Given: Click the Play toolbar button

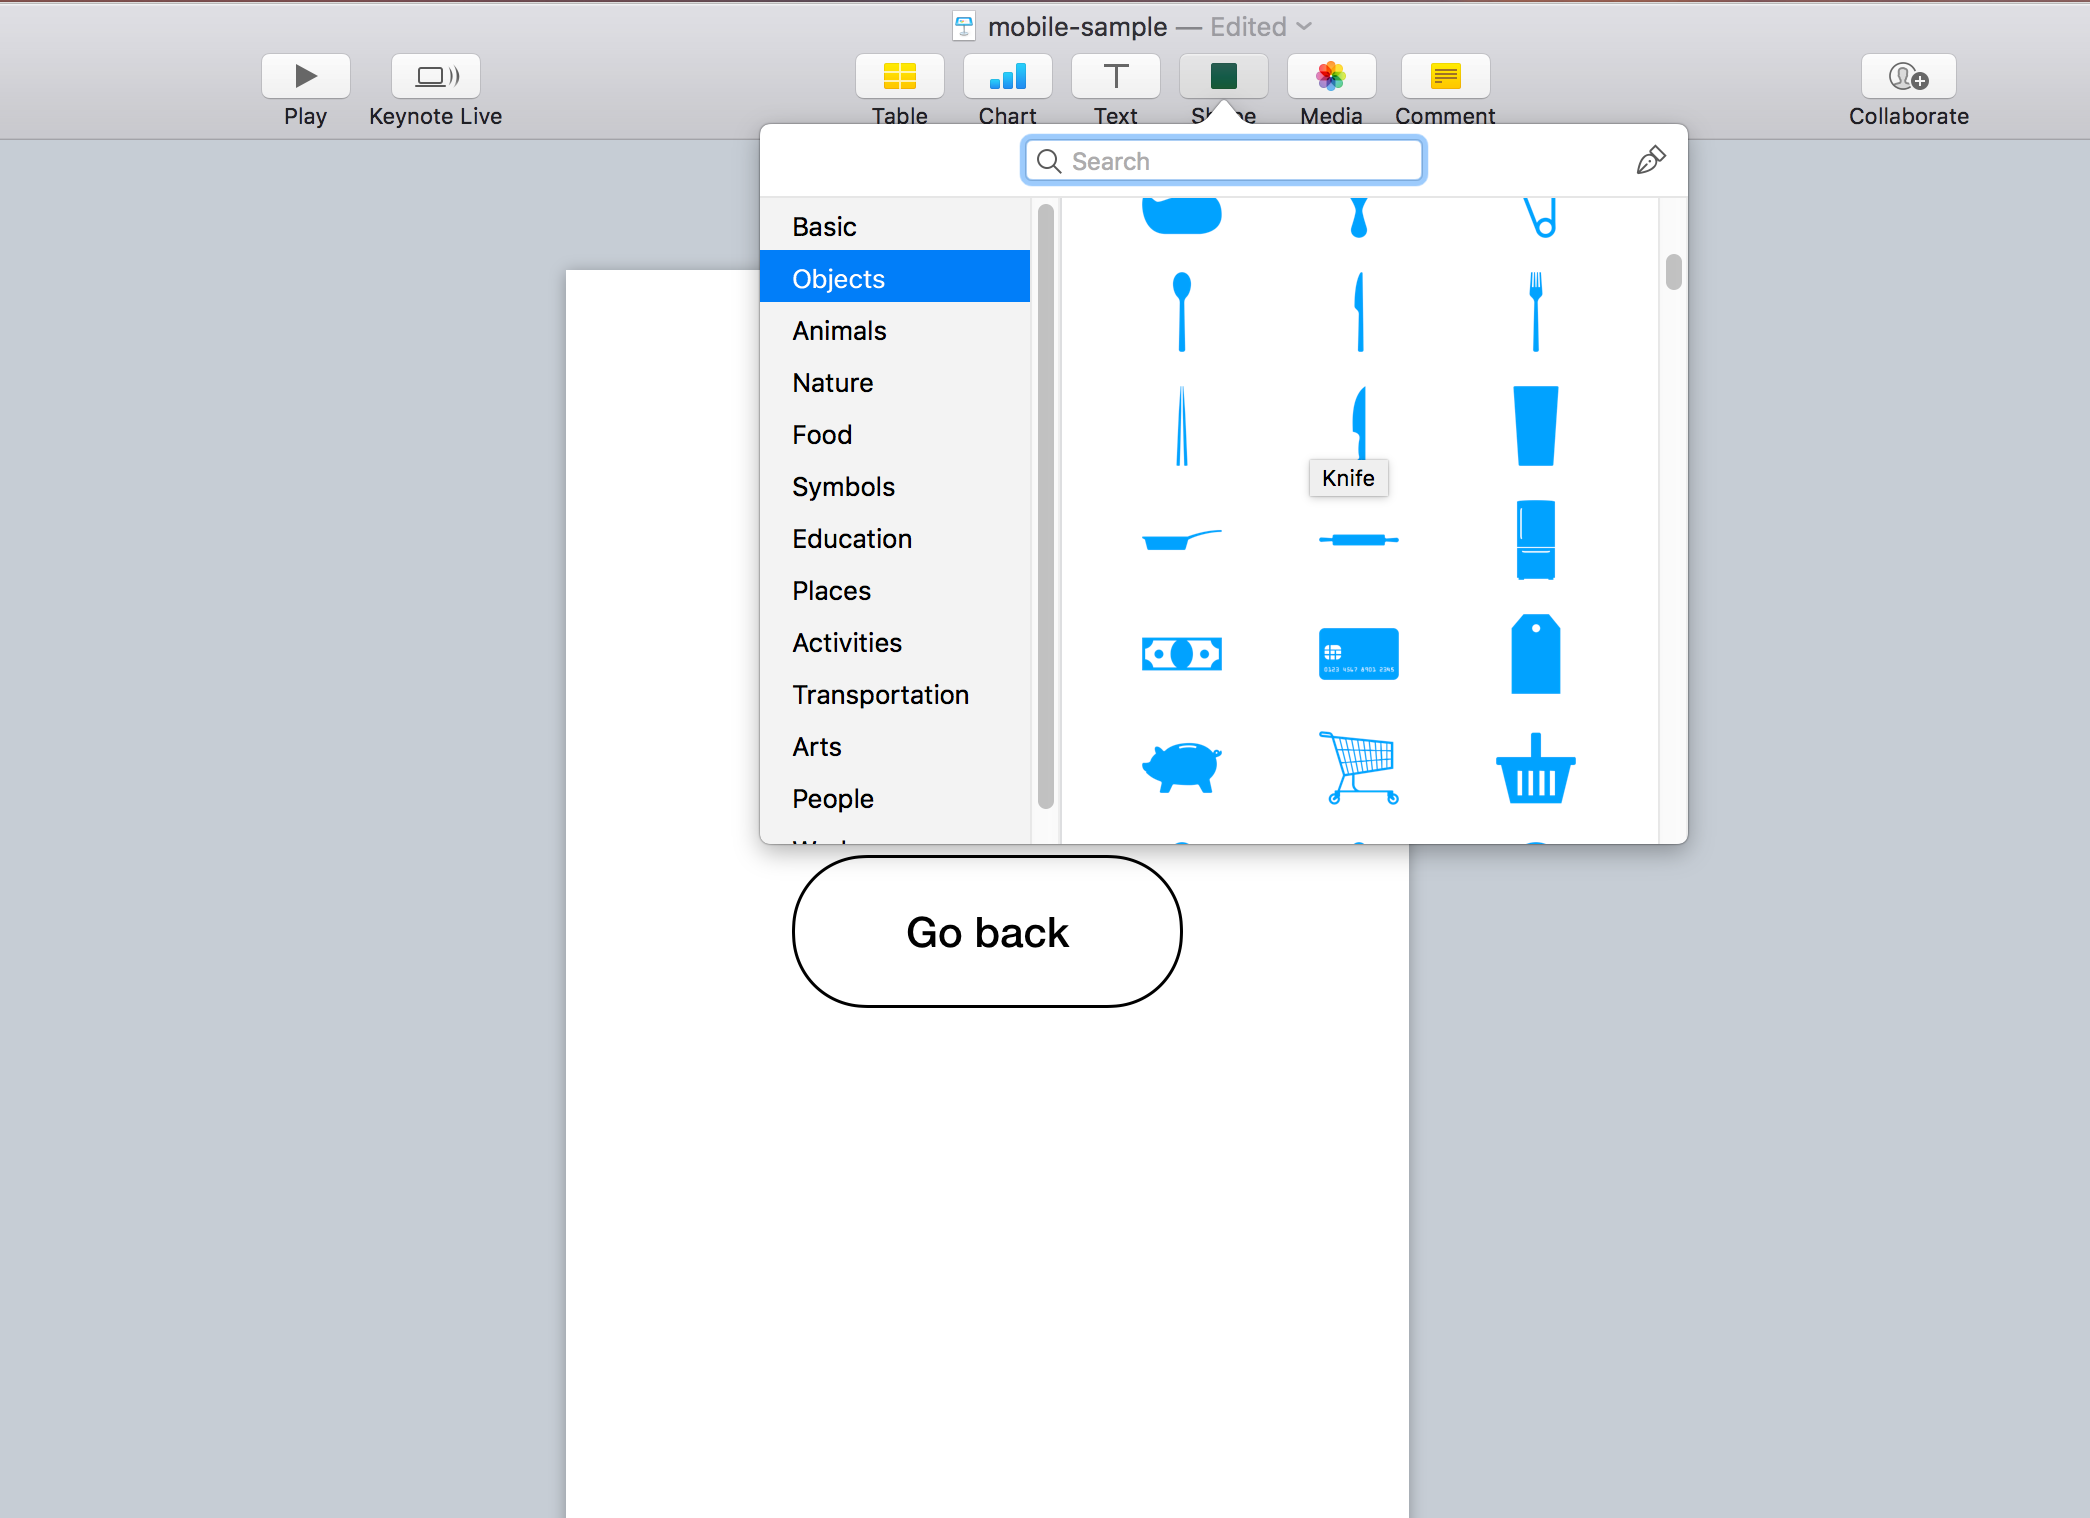Looking at the screenshot, I should click(305, 77).
